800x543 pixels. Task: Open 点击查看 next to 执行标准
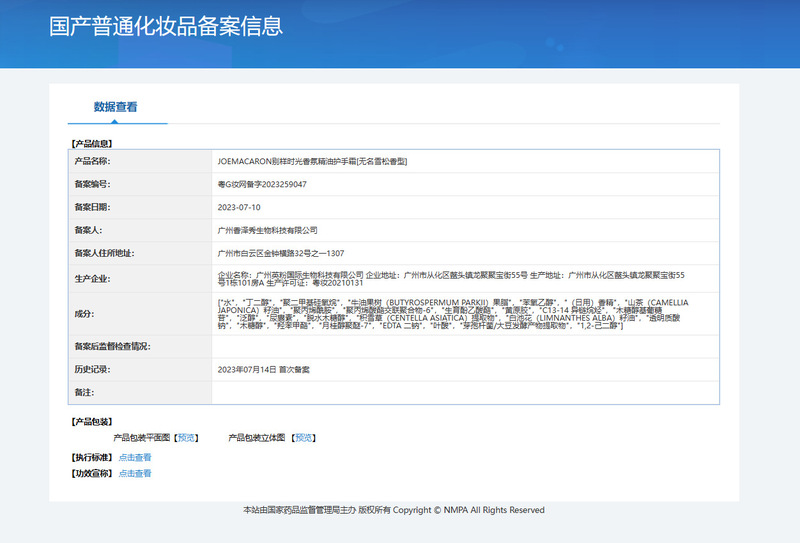pyautogui.click(x=135, y=457)
